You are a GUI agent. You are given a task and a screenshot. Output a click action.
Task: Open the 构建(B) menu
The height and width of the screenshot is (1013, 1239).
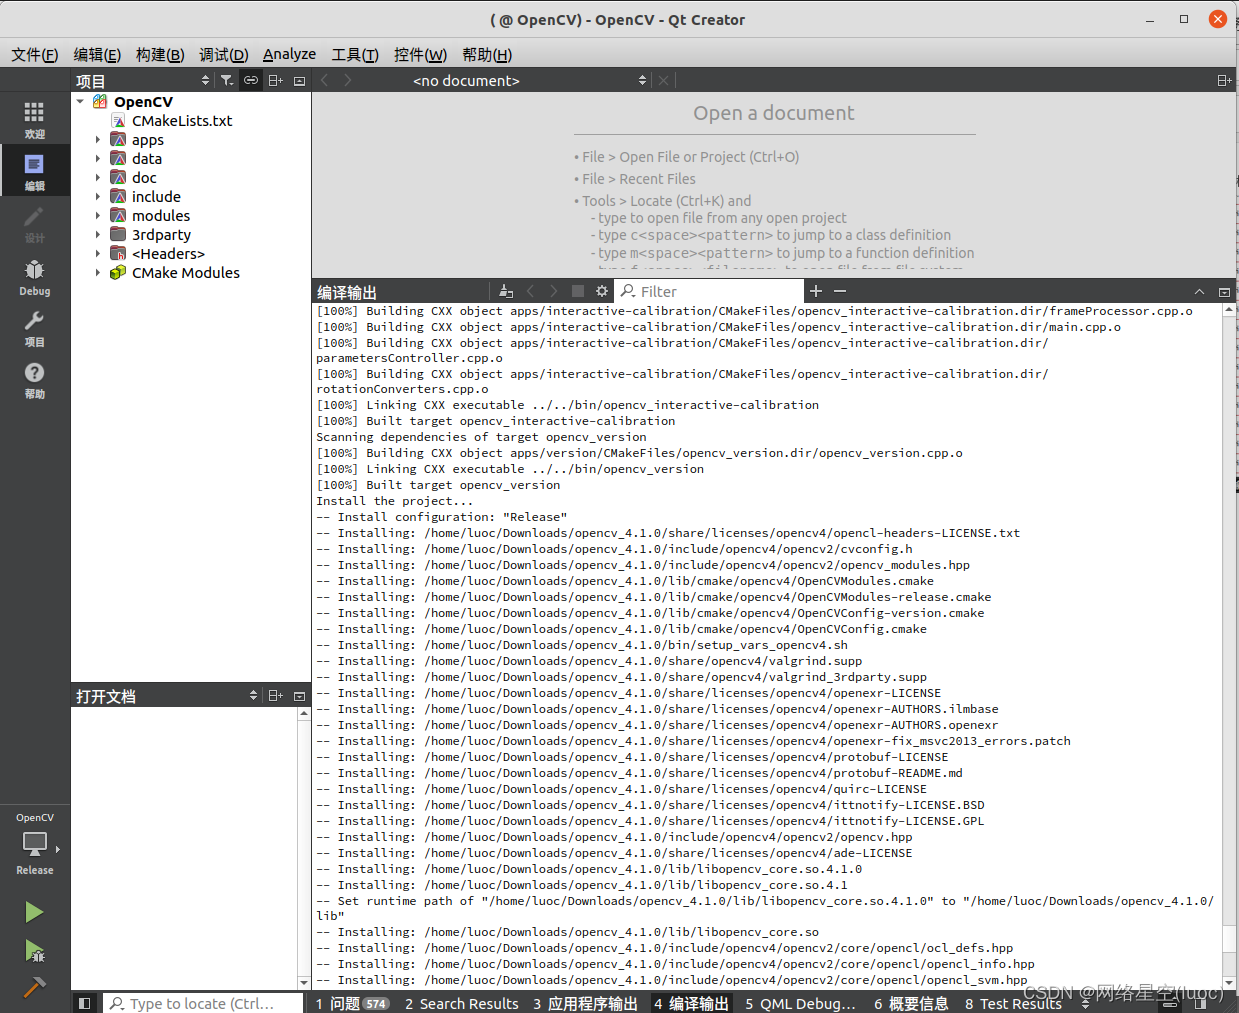[x=160, y=54]
